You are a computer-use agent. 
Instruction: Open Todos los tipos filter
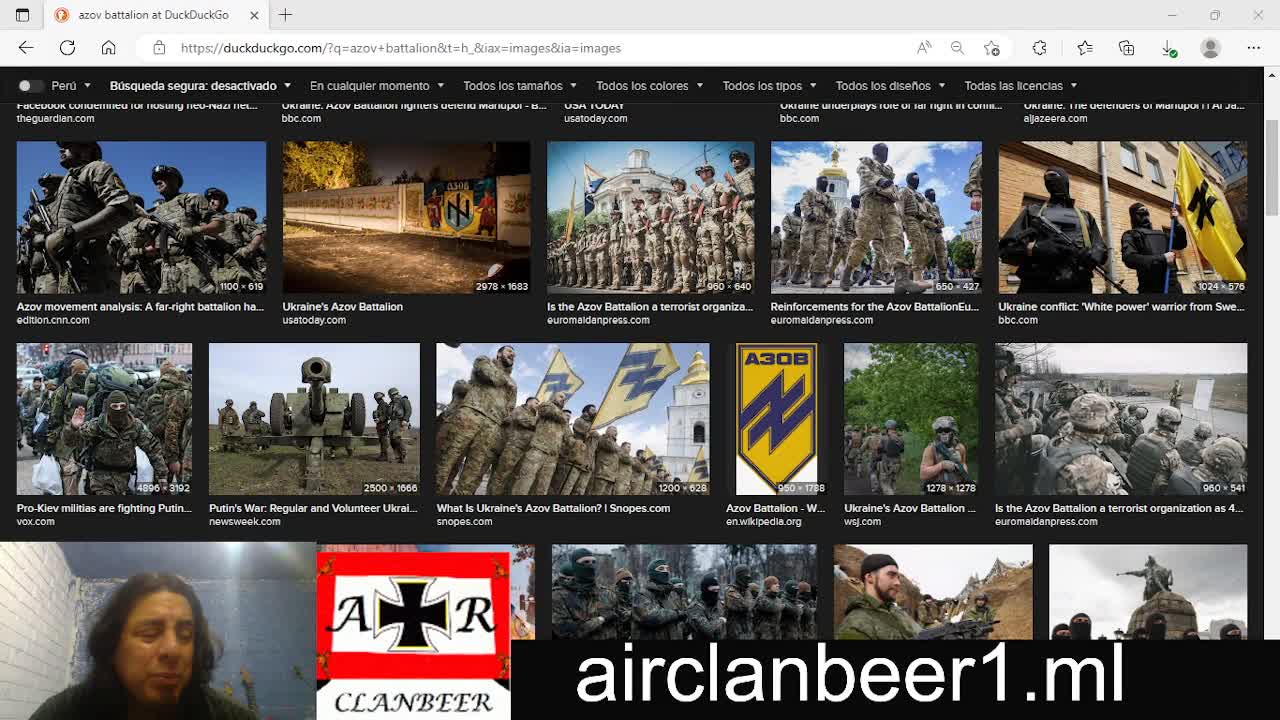click(769, 86)
